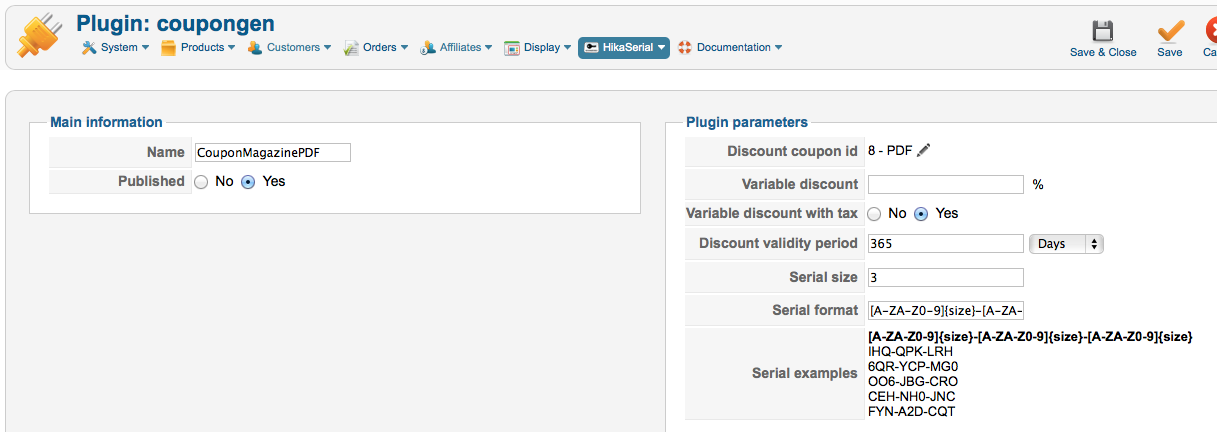Viewport: 1217px width, 432px height.
Task: Open the Orders menu
Action: tap(377, 47)
